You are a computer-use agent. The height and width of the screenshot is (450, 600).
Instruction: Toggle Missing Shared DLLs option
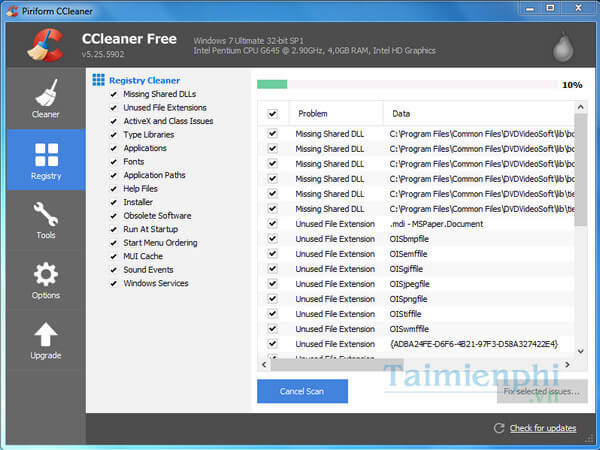click(113, 94)
